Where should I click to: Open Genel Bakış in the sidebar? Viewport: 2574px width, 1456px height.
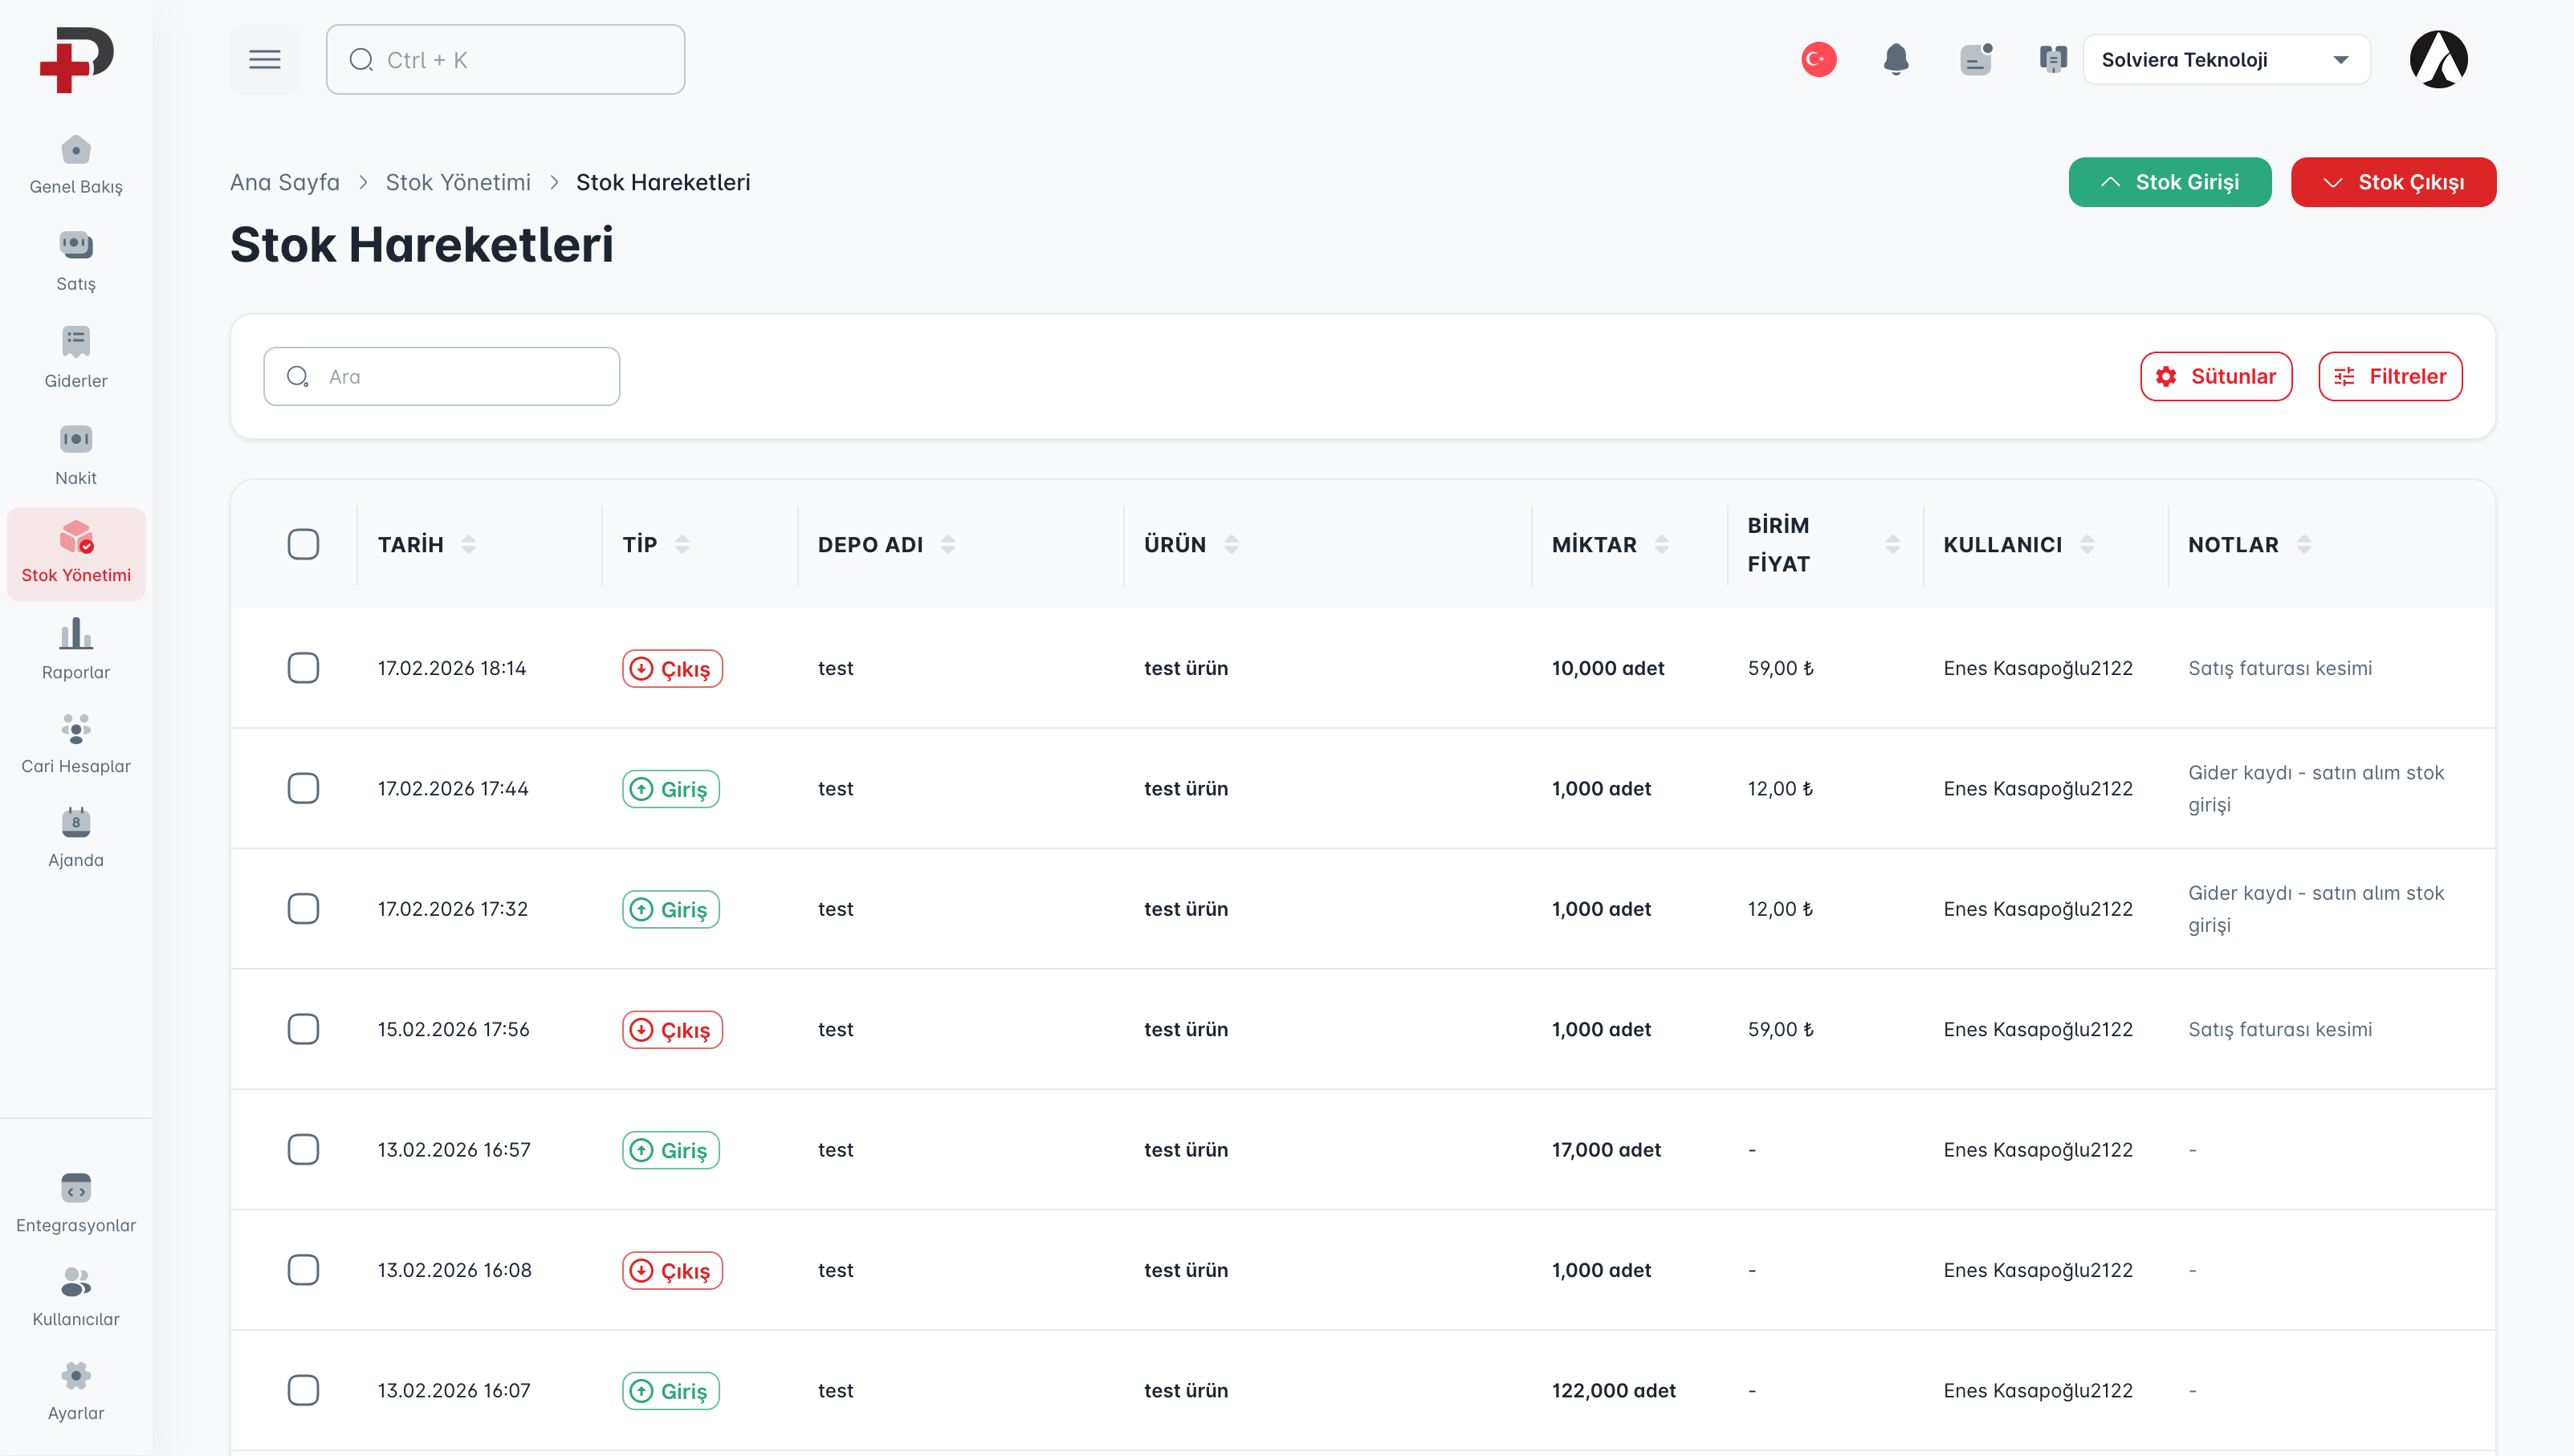pyautogui.click(x=76, y=165)
